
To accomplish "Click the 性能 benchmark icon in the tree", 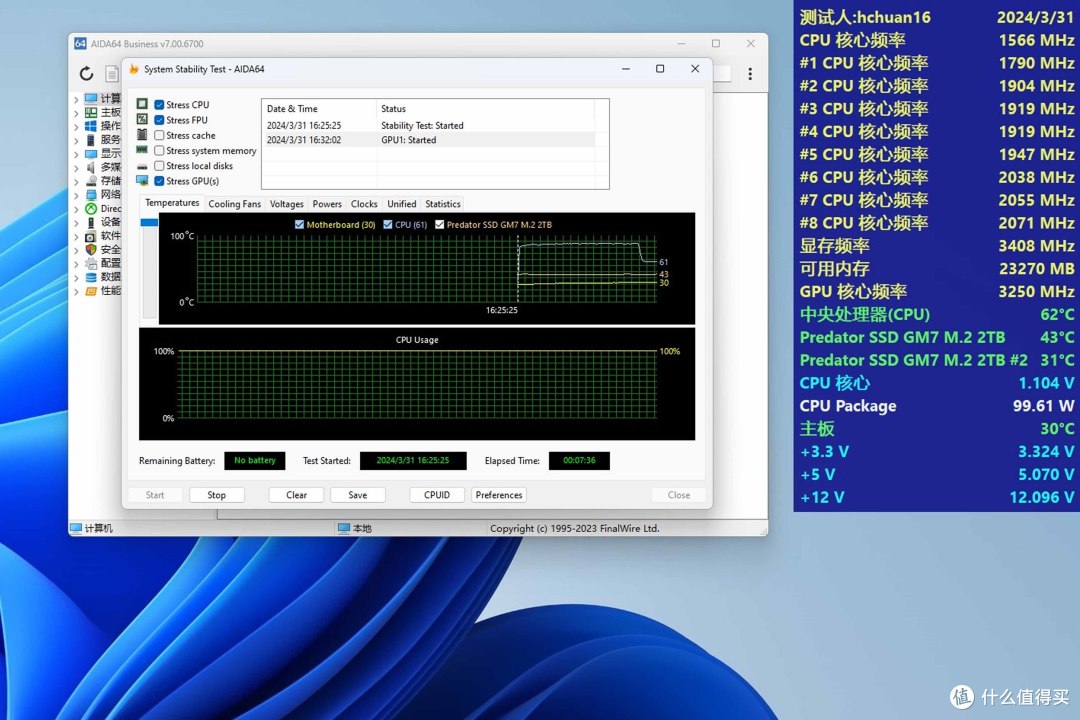I will 91,291.
